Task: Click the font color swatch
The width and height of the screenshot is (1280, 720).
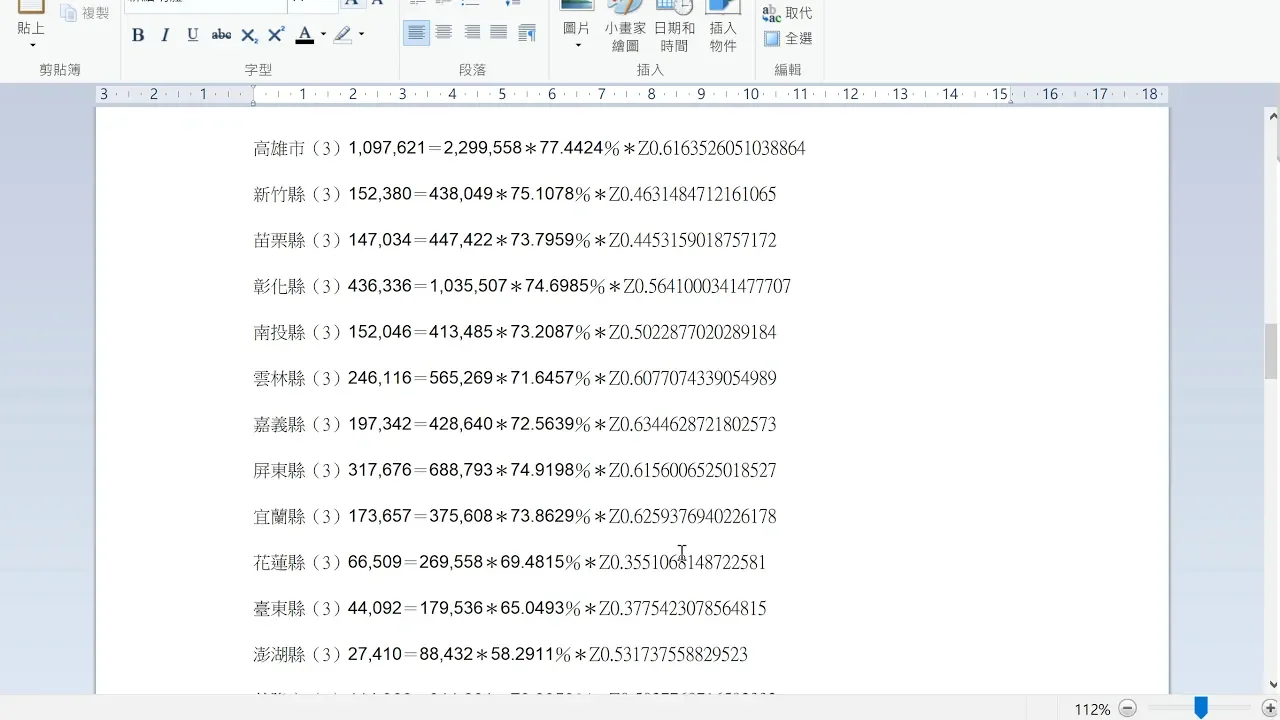Action: [x=304, y=35]
